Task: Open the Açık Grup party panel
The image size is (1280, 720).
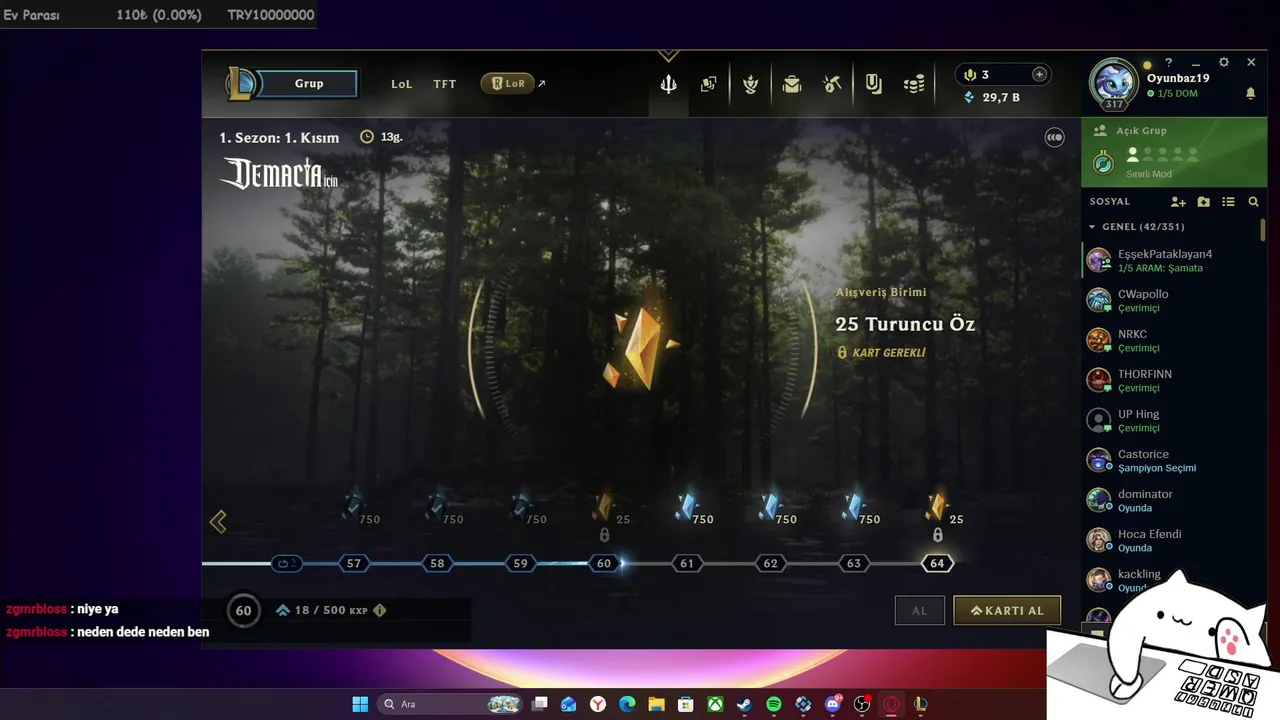Action: coord(1174,152)
